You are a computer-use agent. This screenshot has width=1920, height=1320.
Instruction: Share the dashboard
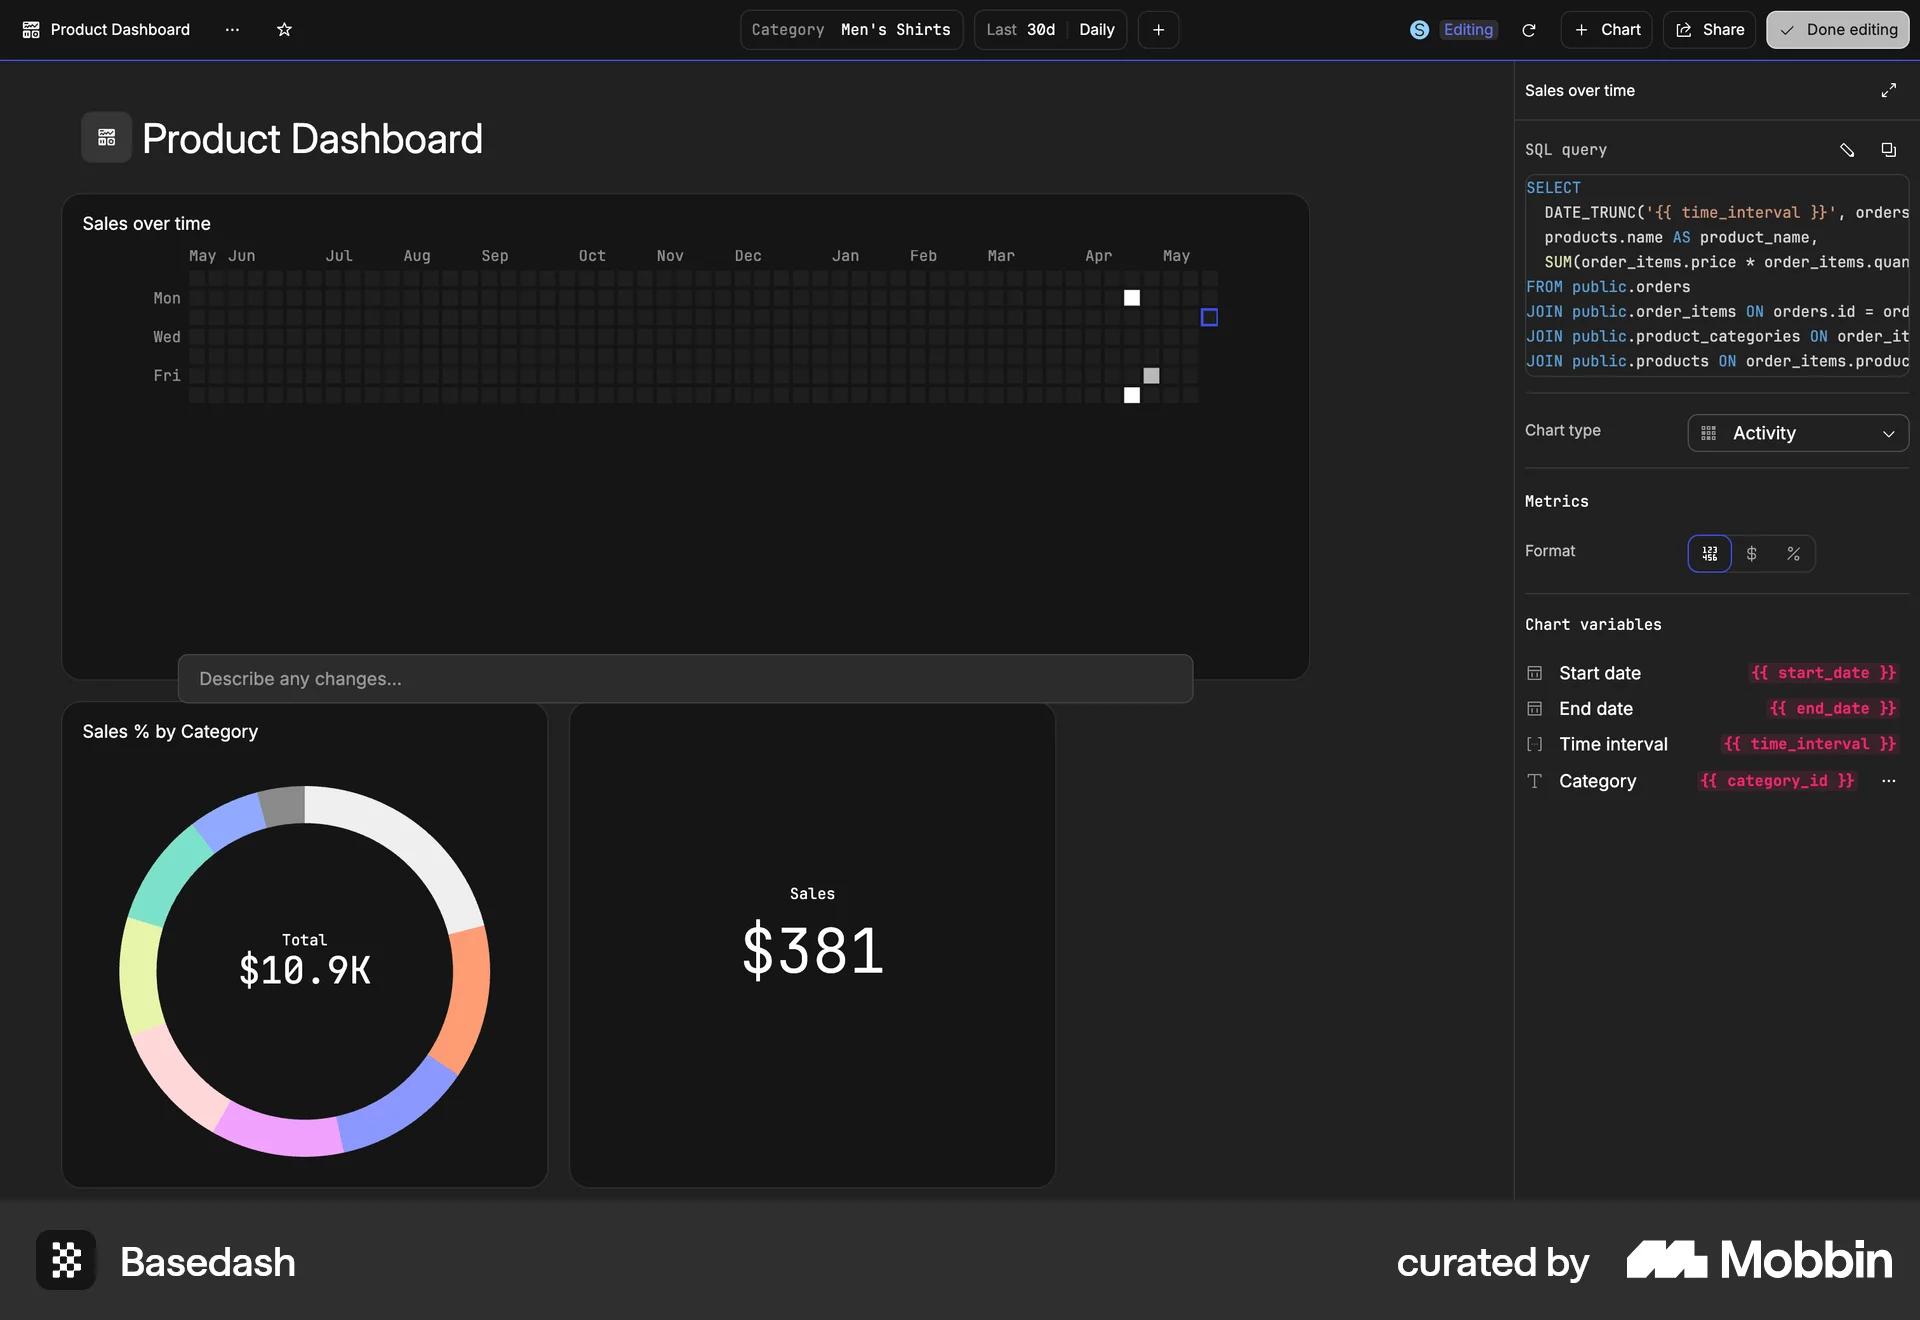coord(1709,30)
